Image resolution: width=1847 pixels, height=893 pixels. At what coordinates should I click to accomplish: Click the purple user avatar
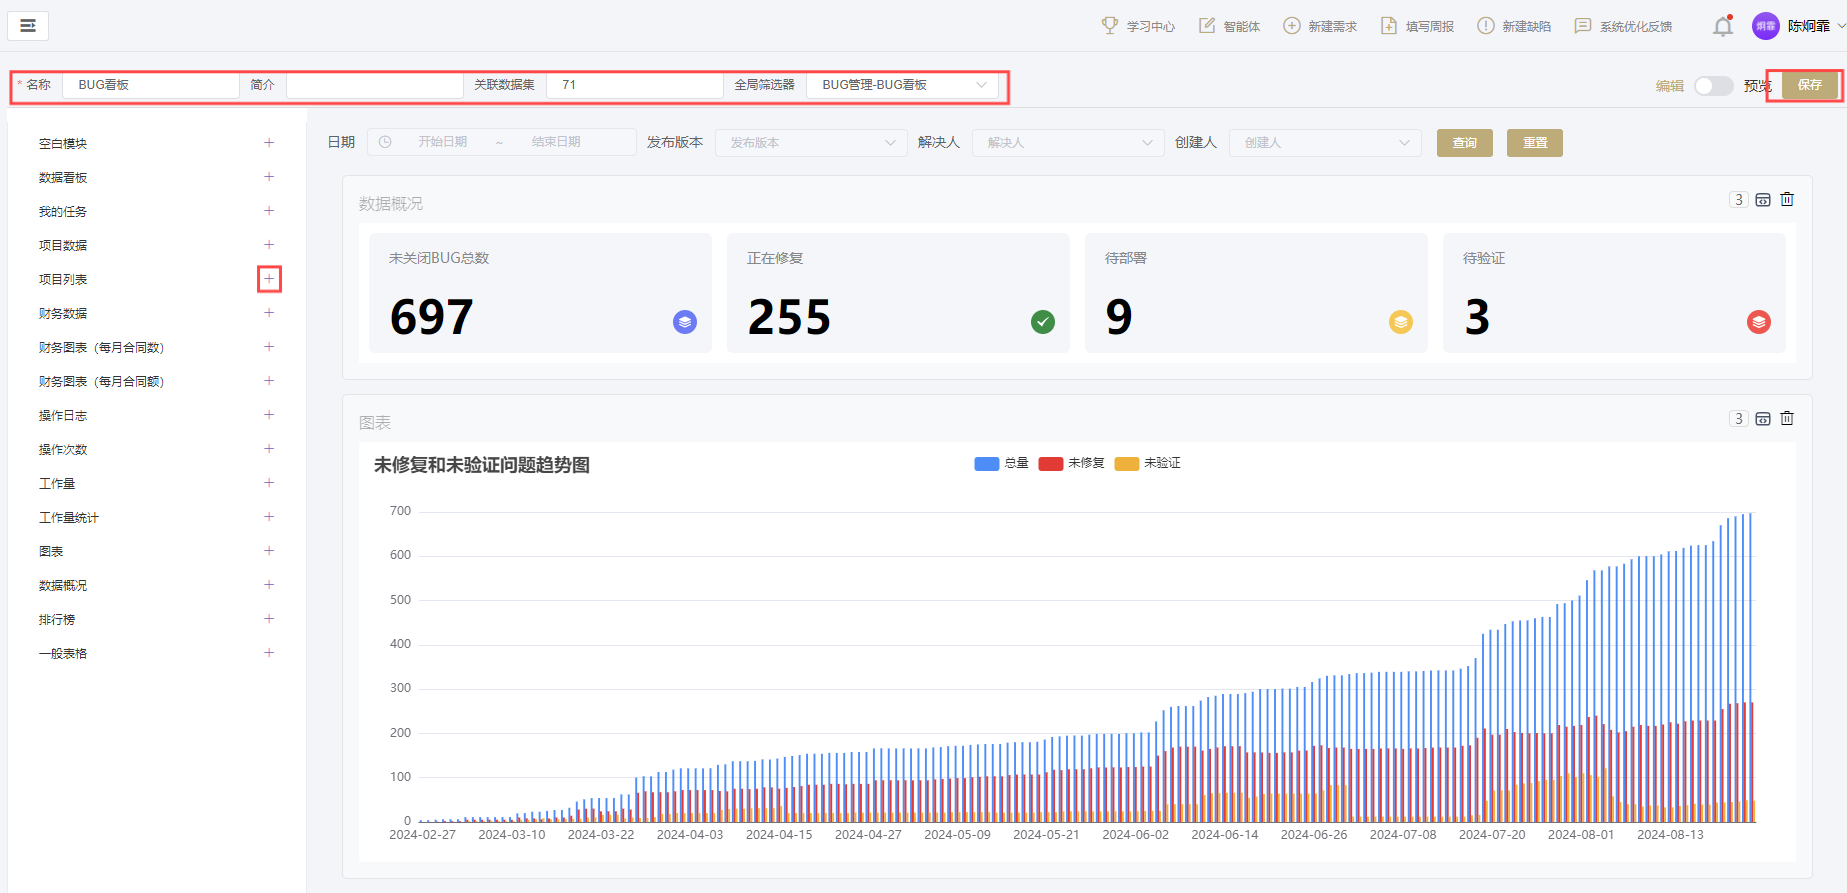1766,26
